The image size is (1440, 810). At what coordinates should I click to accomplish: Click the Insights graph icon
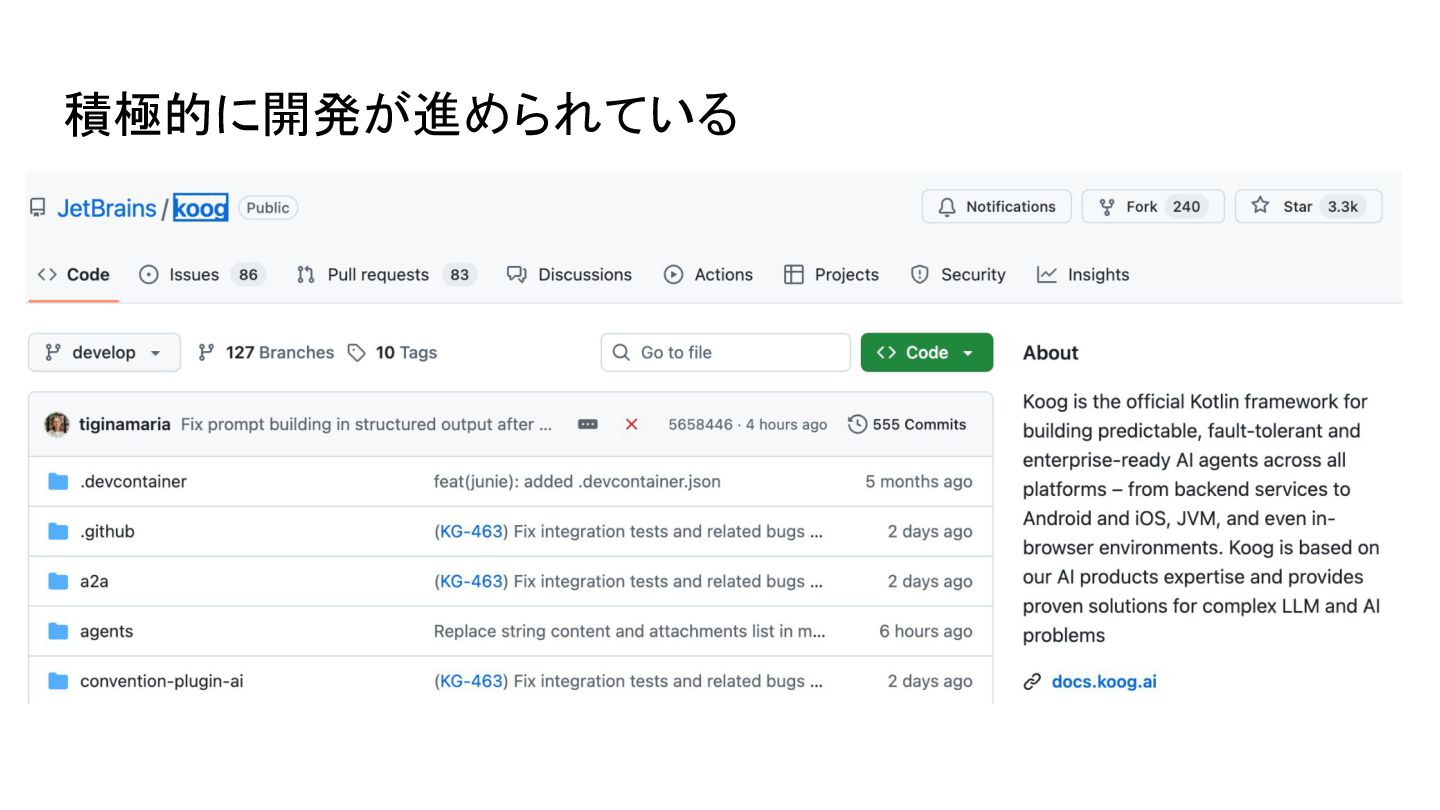(1047, 275)
